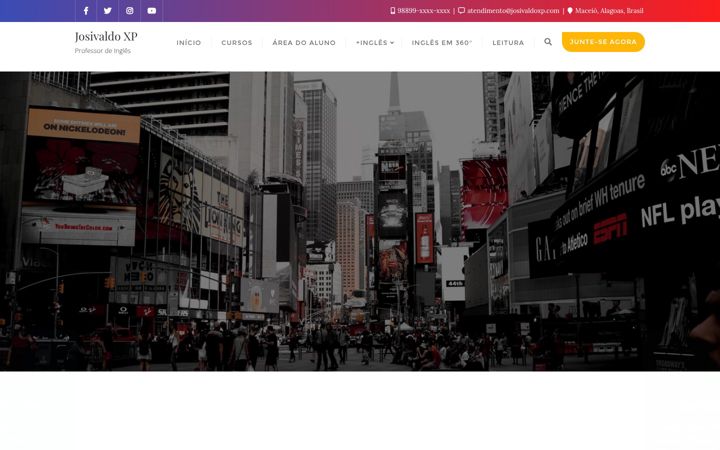Click the Professor de Inglês tagline
The image size is (720, 450).
point(103,51)
